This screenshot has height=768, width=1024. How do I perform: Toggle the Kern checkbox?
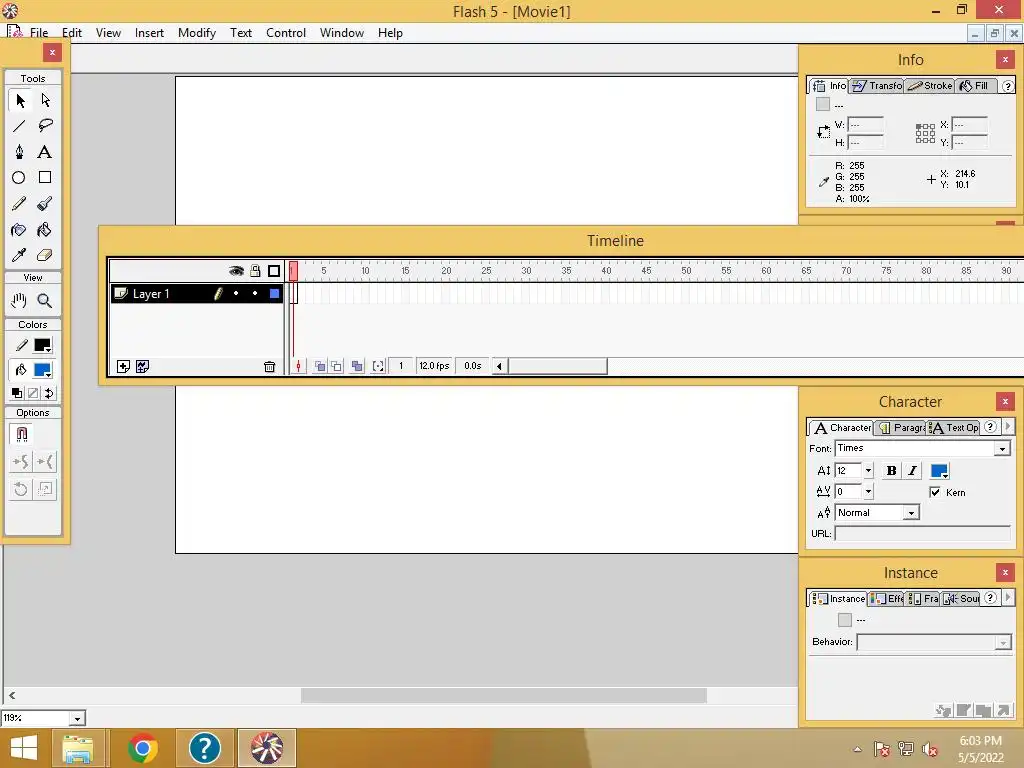[935, 492]
